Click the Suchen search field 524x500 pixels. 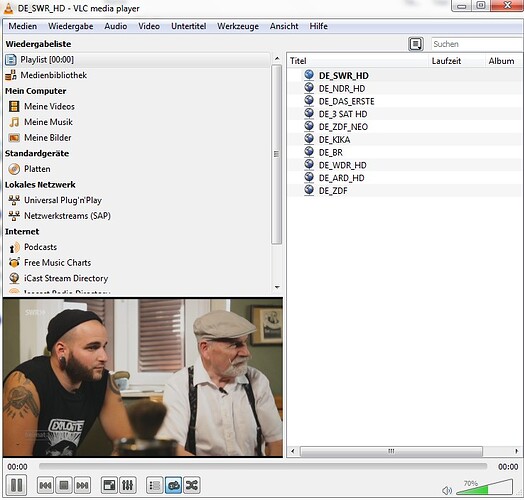pyautogui.click(x=477, y=44)
